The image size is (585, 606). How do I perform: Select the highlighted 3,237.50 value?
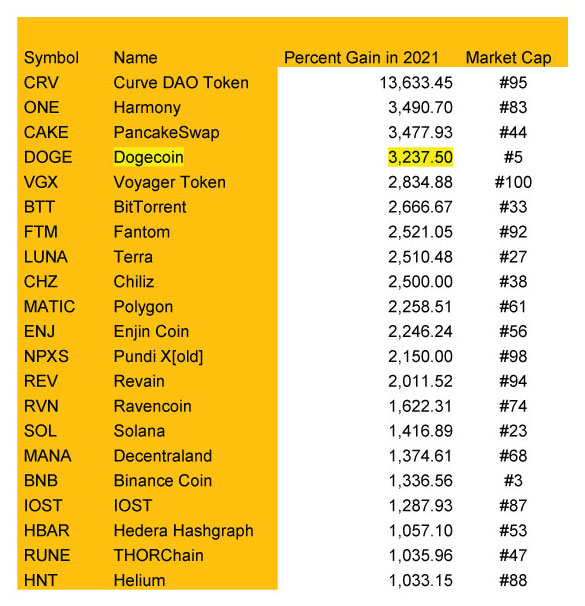pyautogui.click(x=420, y=157)
